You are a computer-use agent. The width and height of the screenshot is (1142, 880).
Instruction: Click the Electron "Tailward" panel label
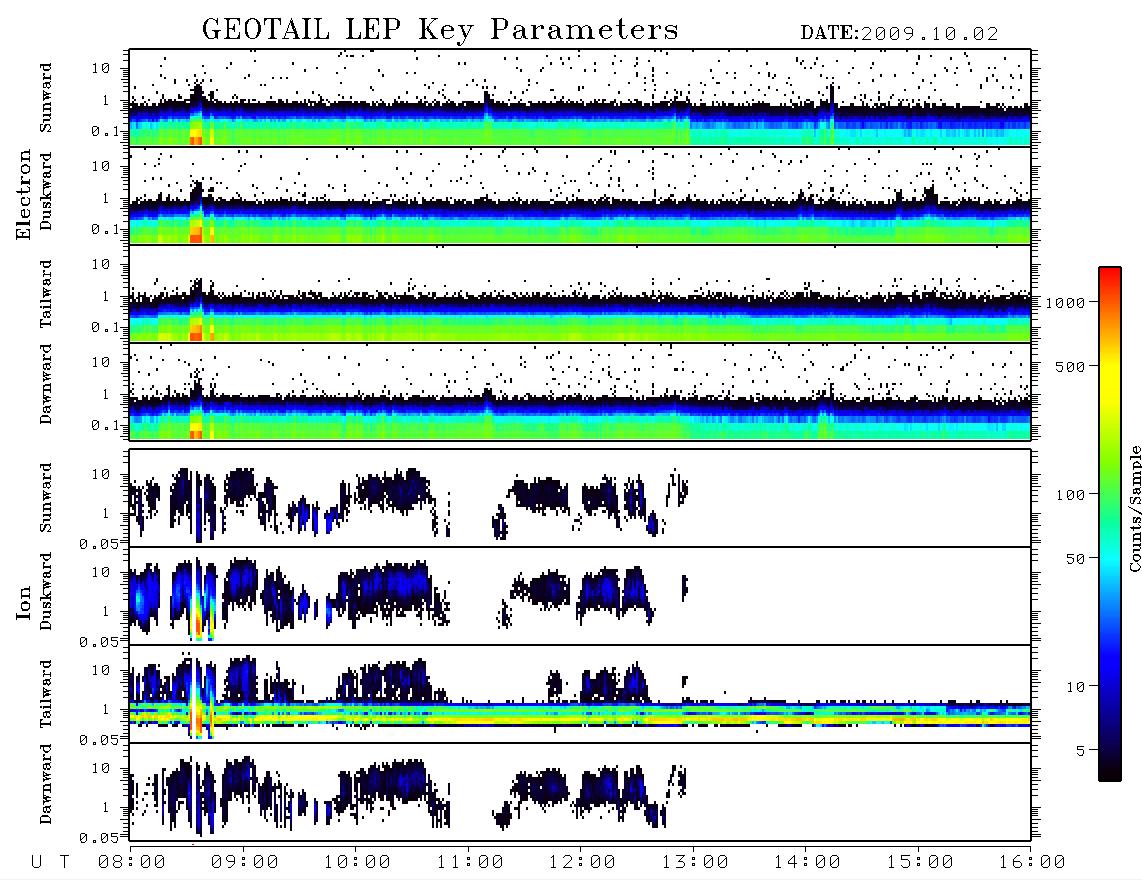click(46, 294)
